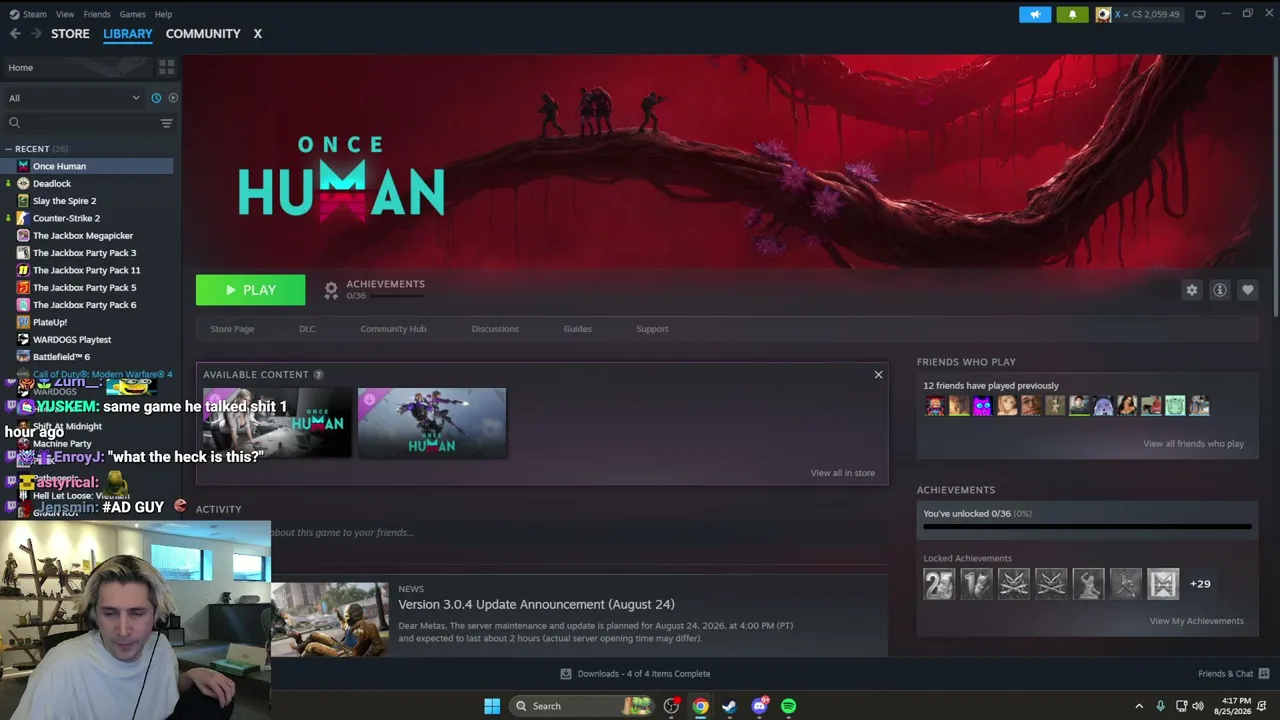1280x720 pixels.
Task: Dismiss the Available Content panel
Action: tap(878, 375)
